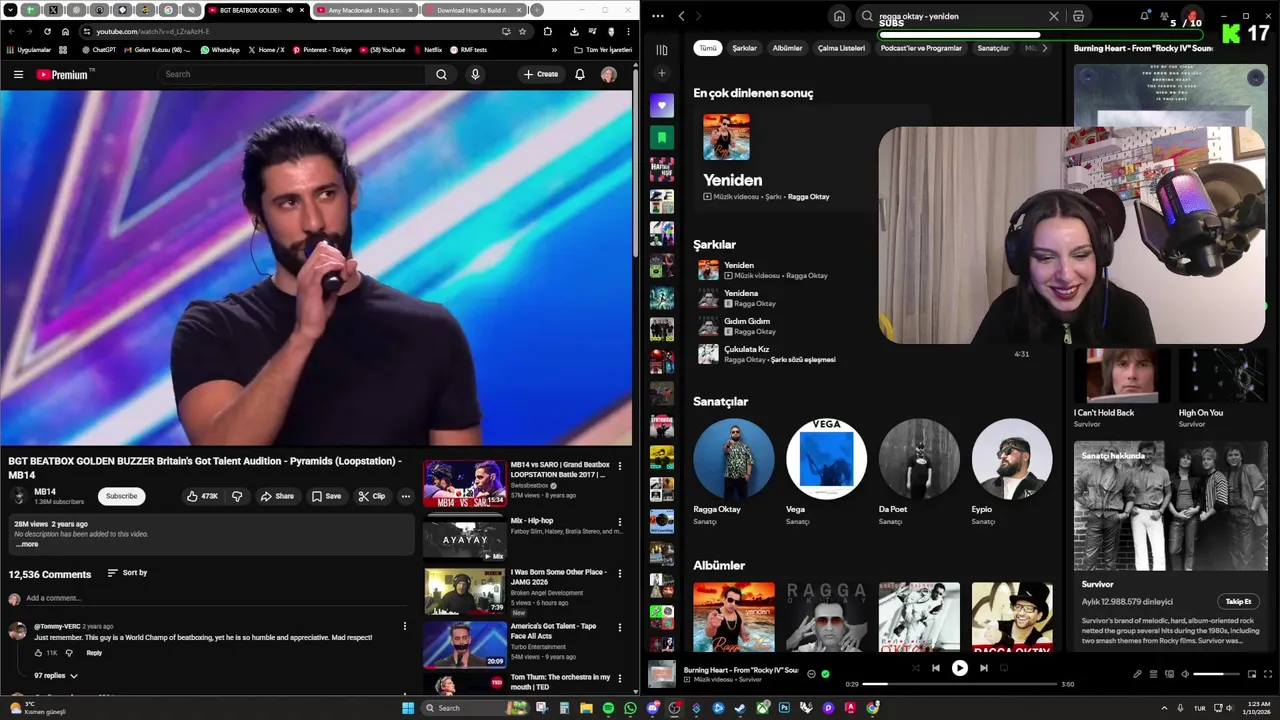Open the Windows Start menu
Screen dimensions: 1280x720
coord(408,708)
